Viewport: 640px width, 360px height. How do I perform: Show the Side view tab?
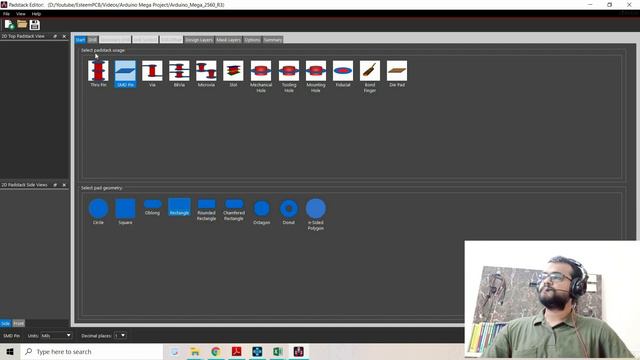click(6, 323)
